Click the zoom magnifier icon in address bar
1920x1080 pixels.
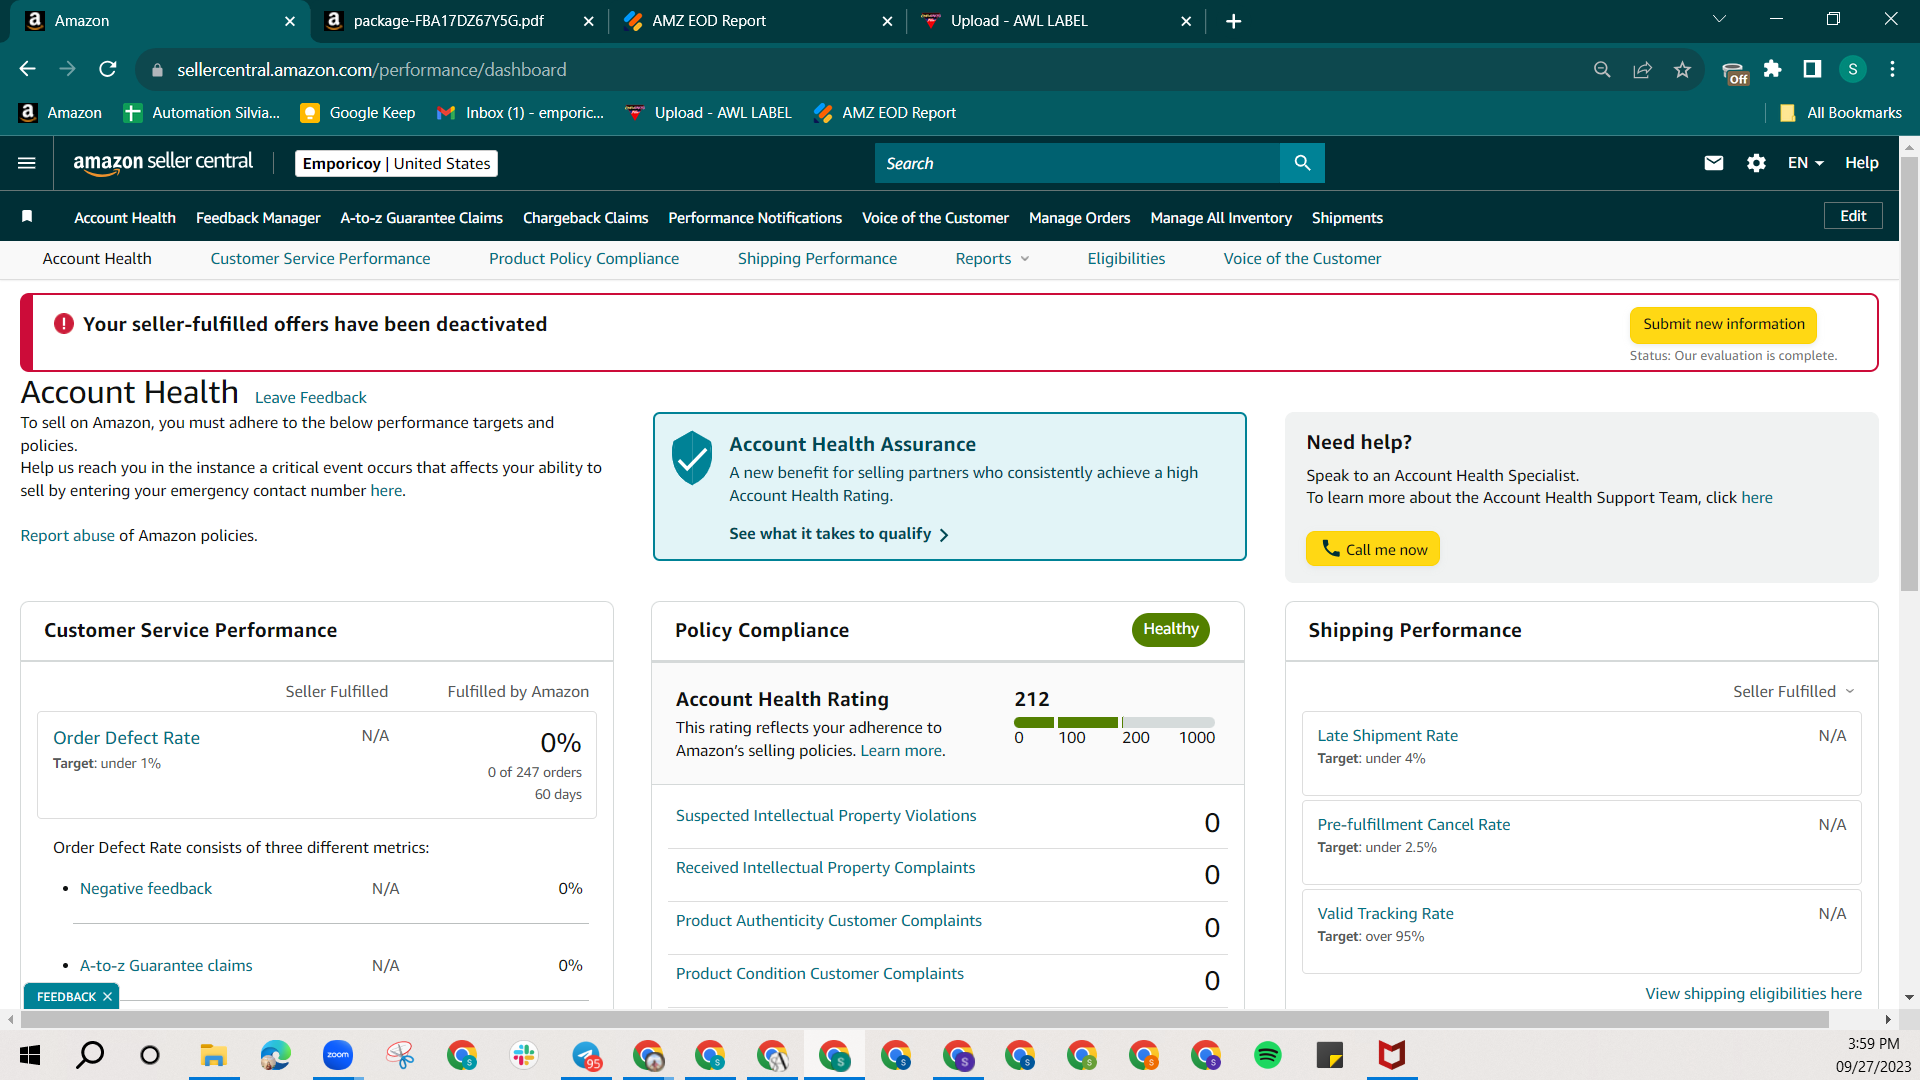click(x=1602, y=69)
